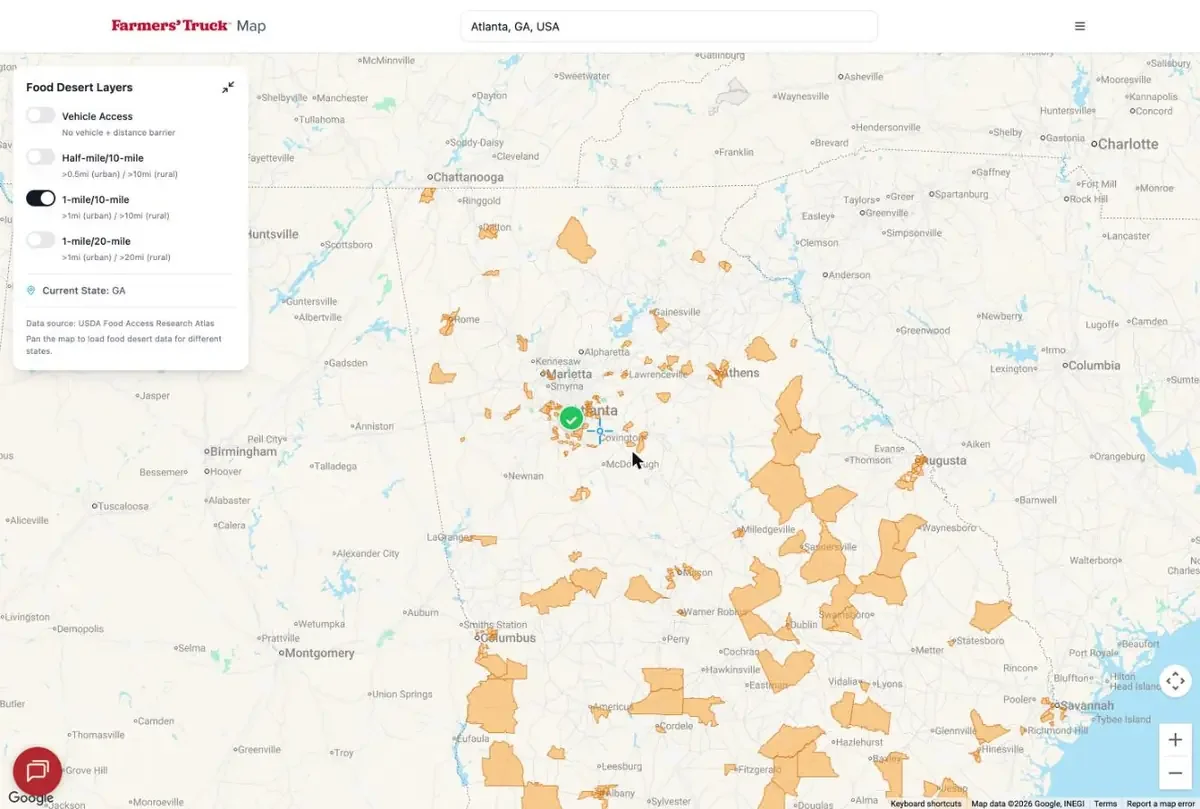Zoom in on the map
The height and width of the screenshot is (809, 1200).
[x=1175, y=740]
